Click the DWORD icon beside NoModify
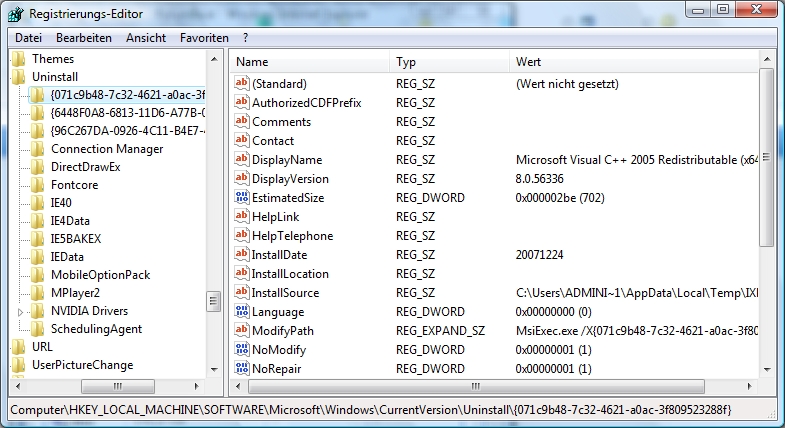 242,349
